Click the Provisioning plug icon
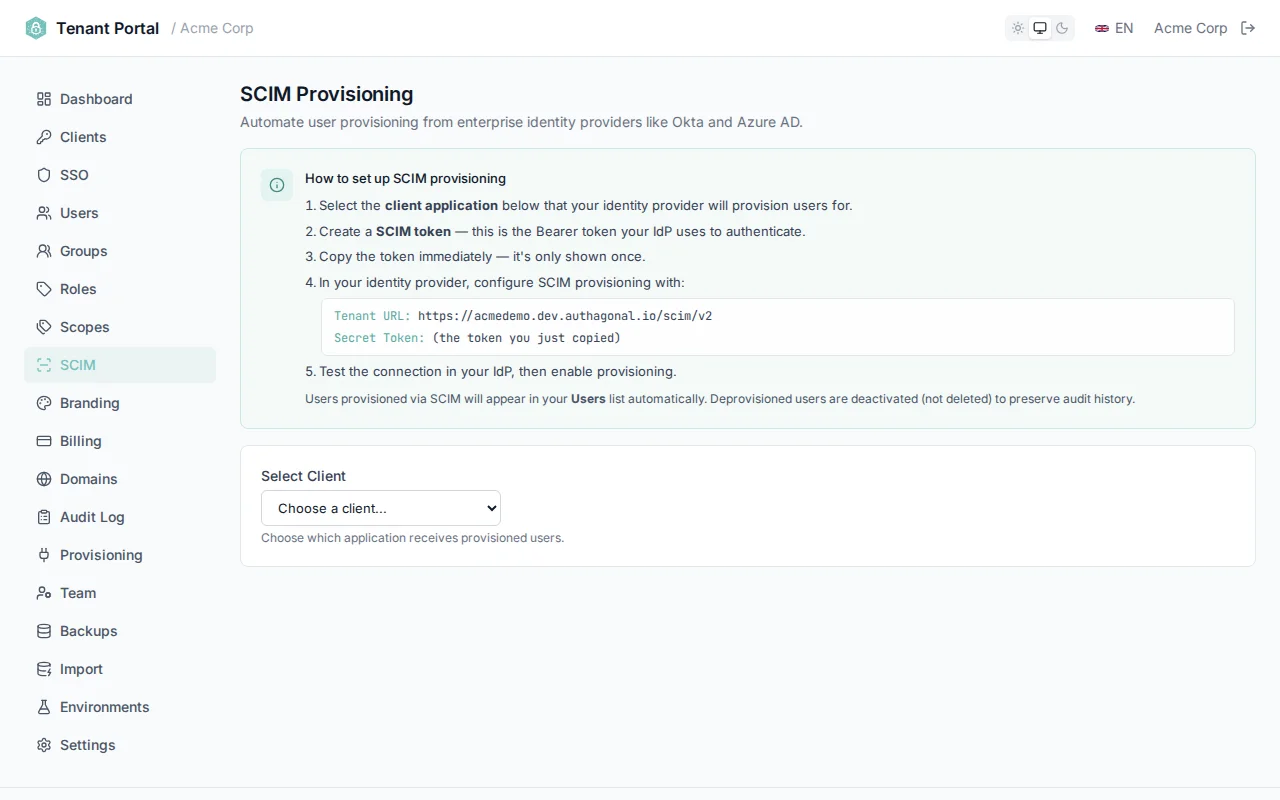This screenshot has height=800, width=1280. click(44, 555)
